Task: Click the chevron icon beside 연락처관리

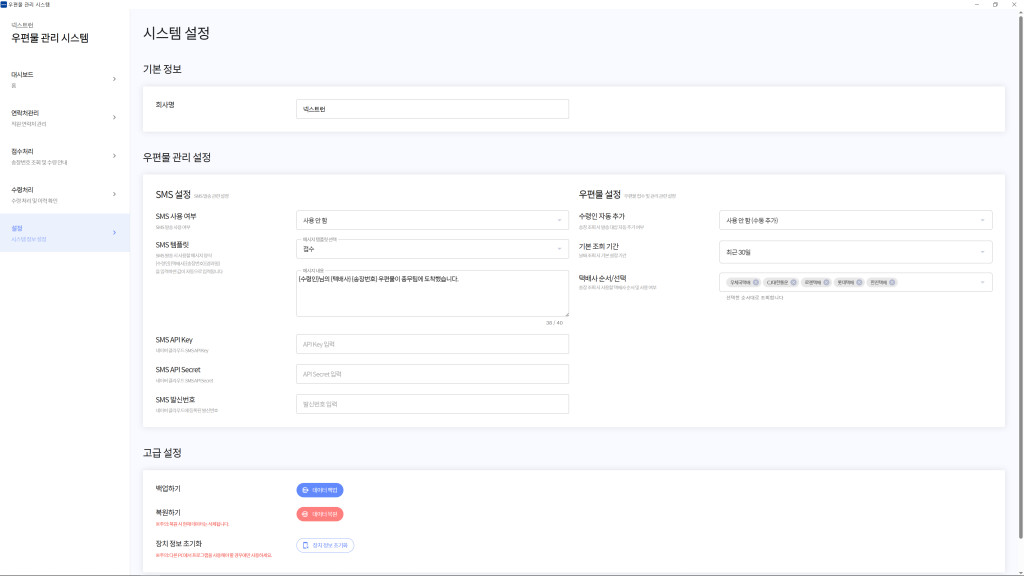Action: coord(114,117)
